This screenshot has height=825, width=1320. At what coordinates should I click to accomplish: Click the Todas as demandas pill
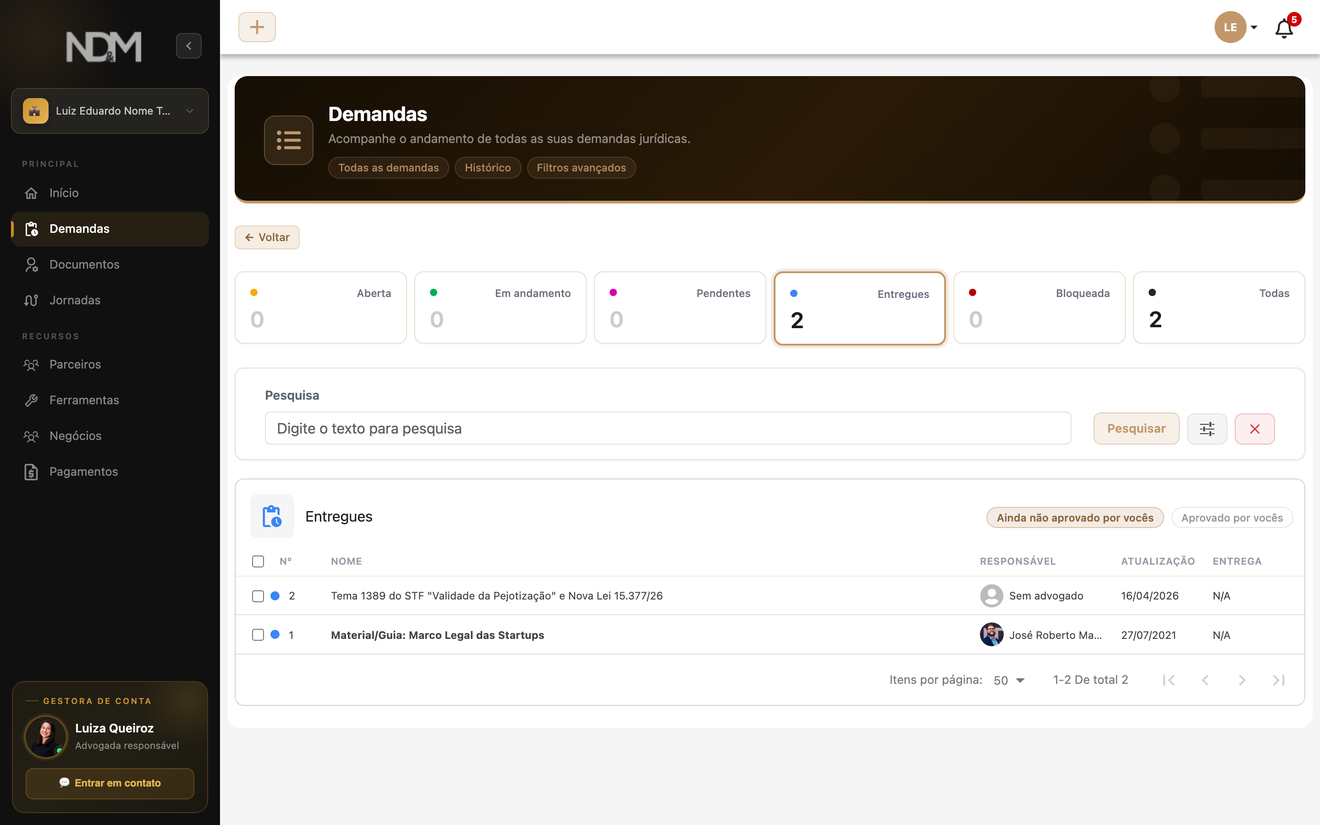pos(388,168)
